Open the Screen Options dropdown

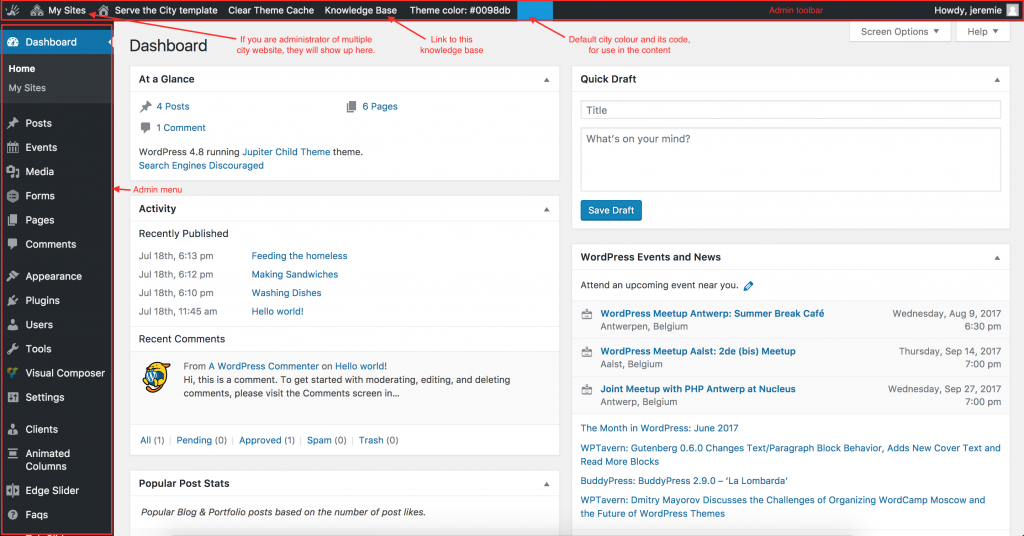[x=899, y=32]
